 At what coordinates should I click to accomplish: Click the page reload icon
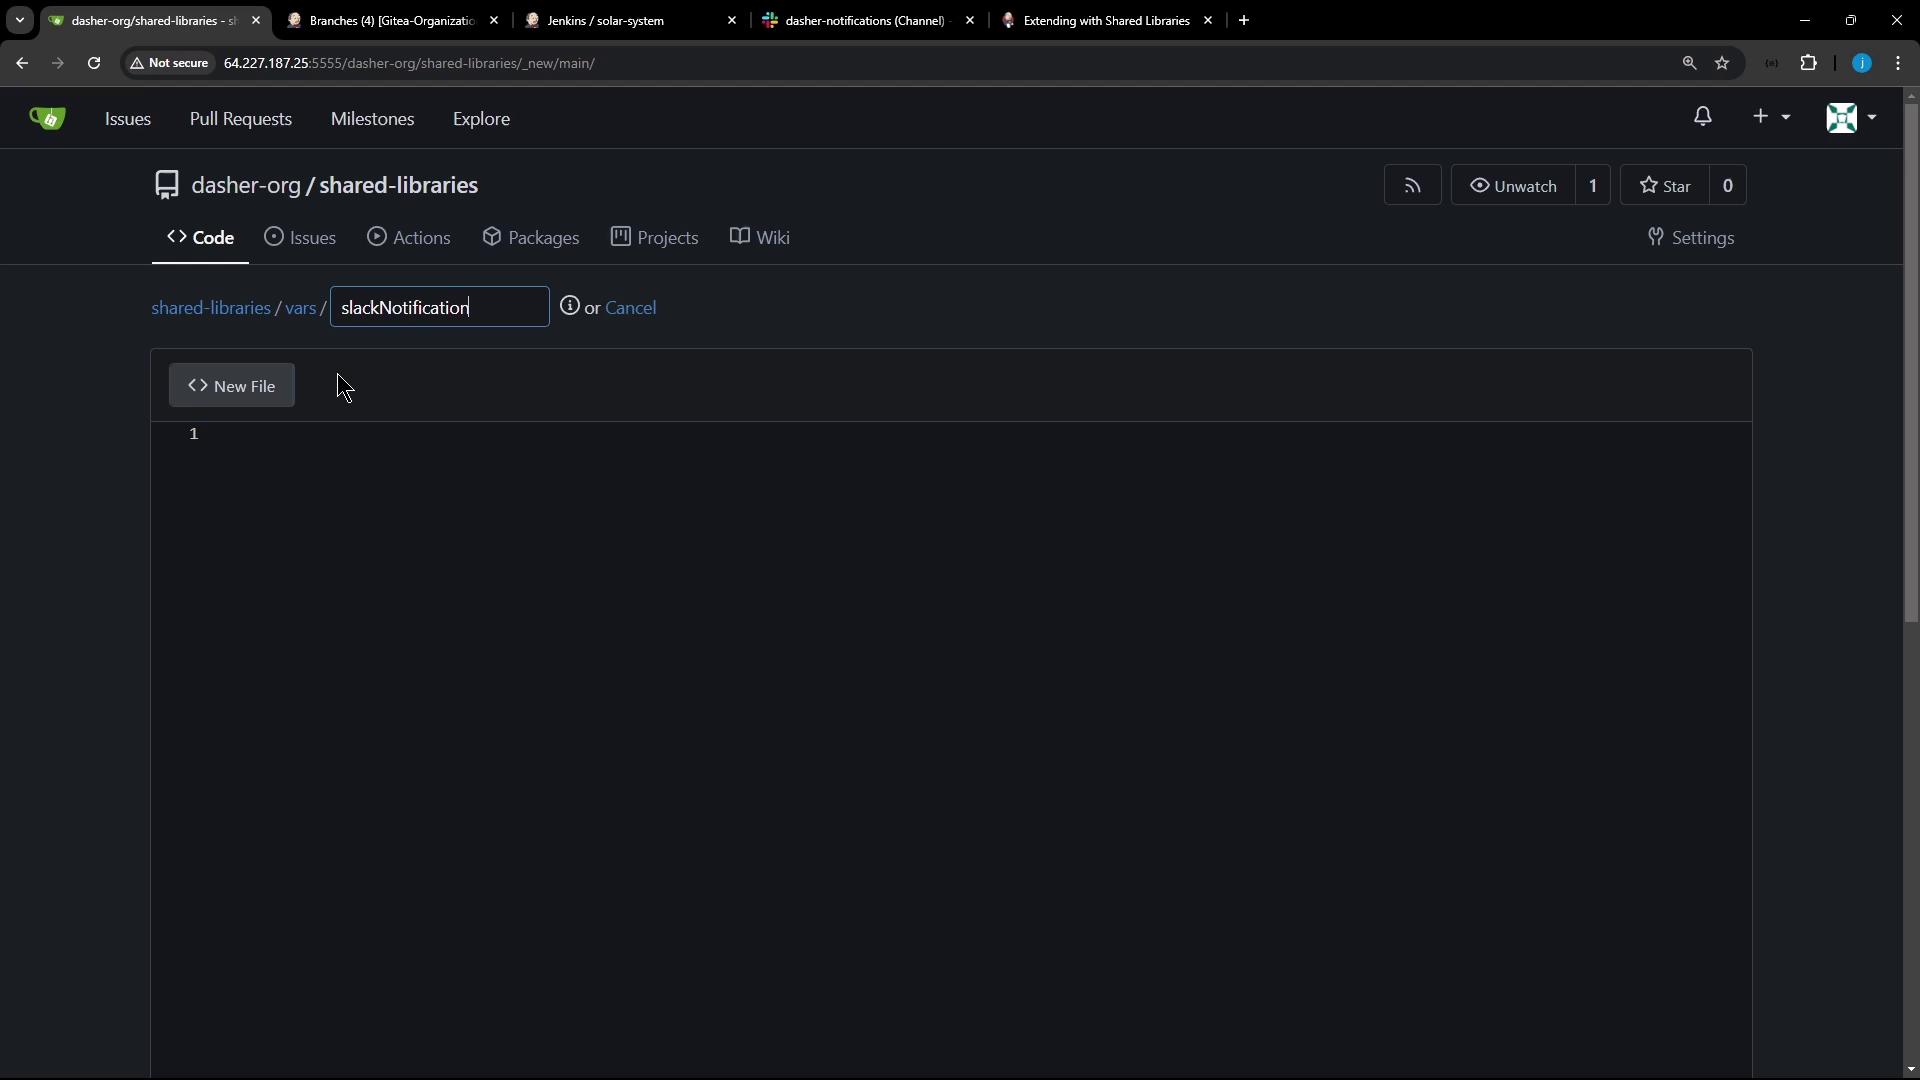click(x=94, y=63)
